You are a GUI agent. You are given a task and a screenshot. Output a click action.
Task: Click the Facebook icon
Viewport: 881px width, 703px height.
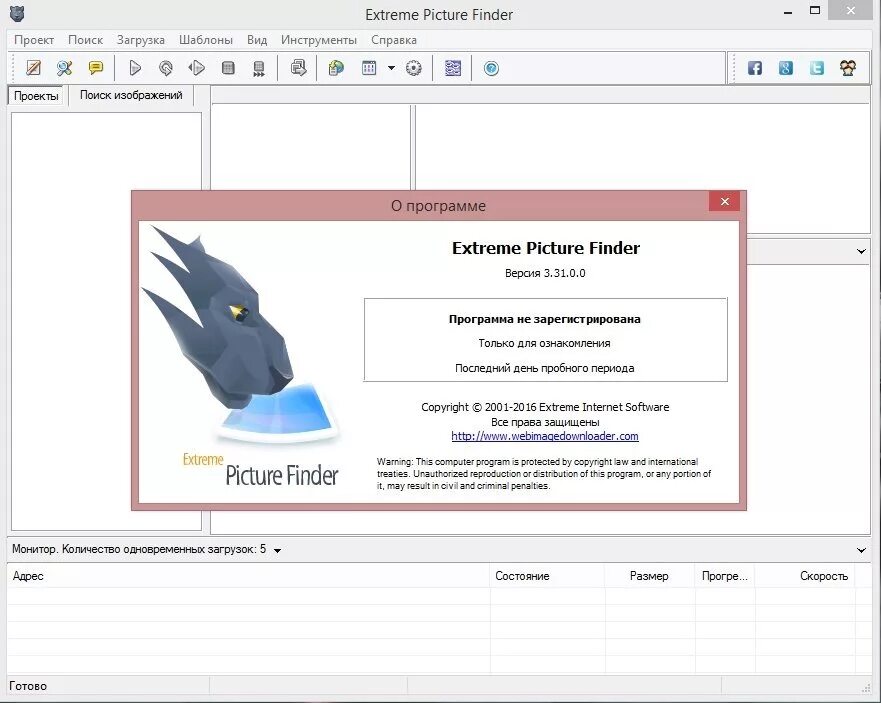point(755,69)
